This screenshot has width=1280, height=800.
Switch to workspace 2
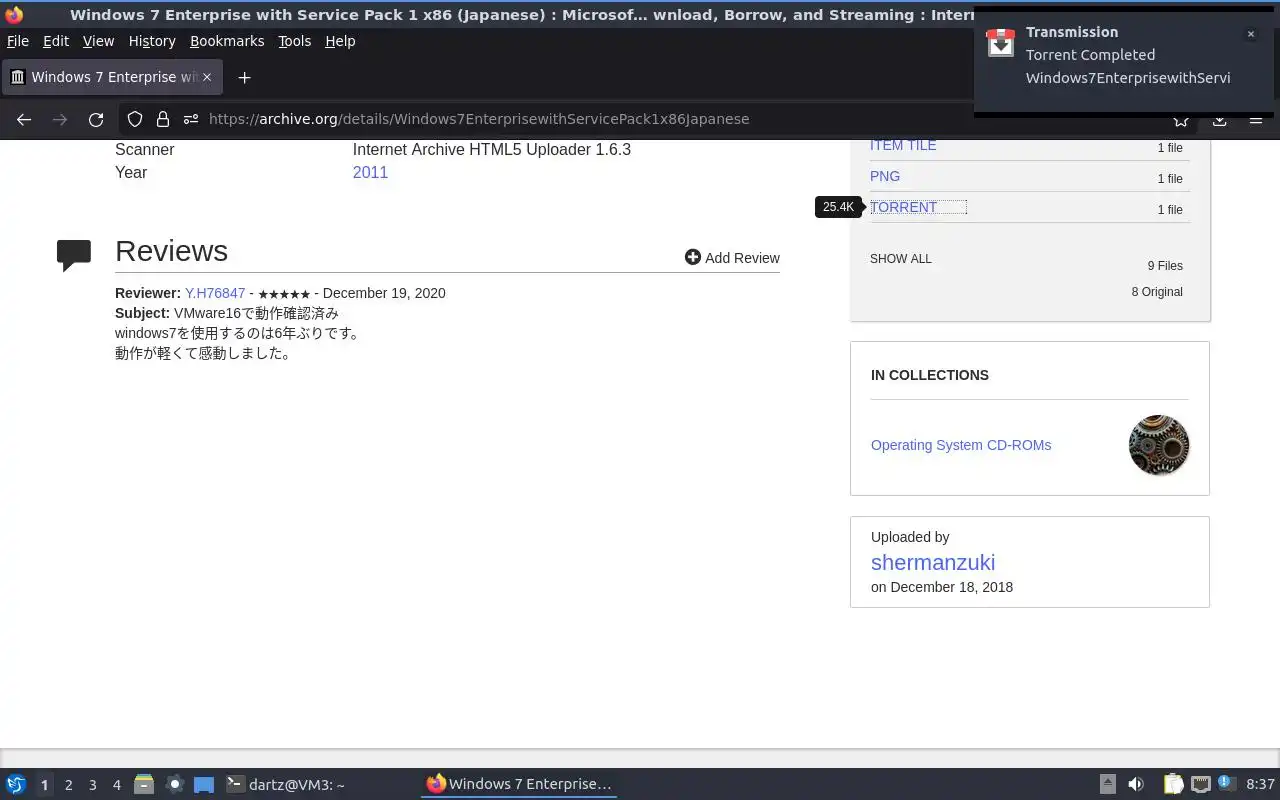[x=68, y=785]
